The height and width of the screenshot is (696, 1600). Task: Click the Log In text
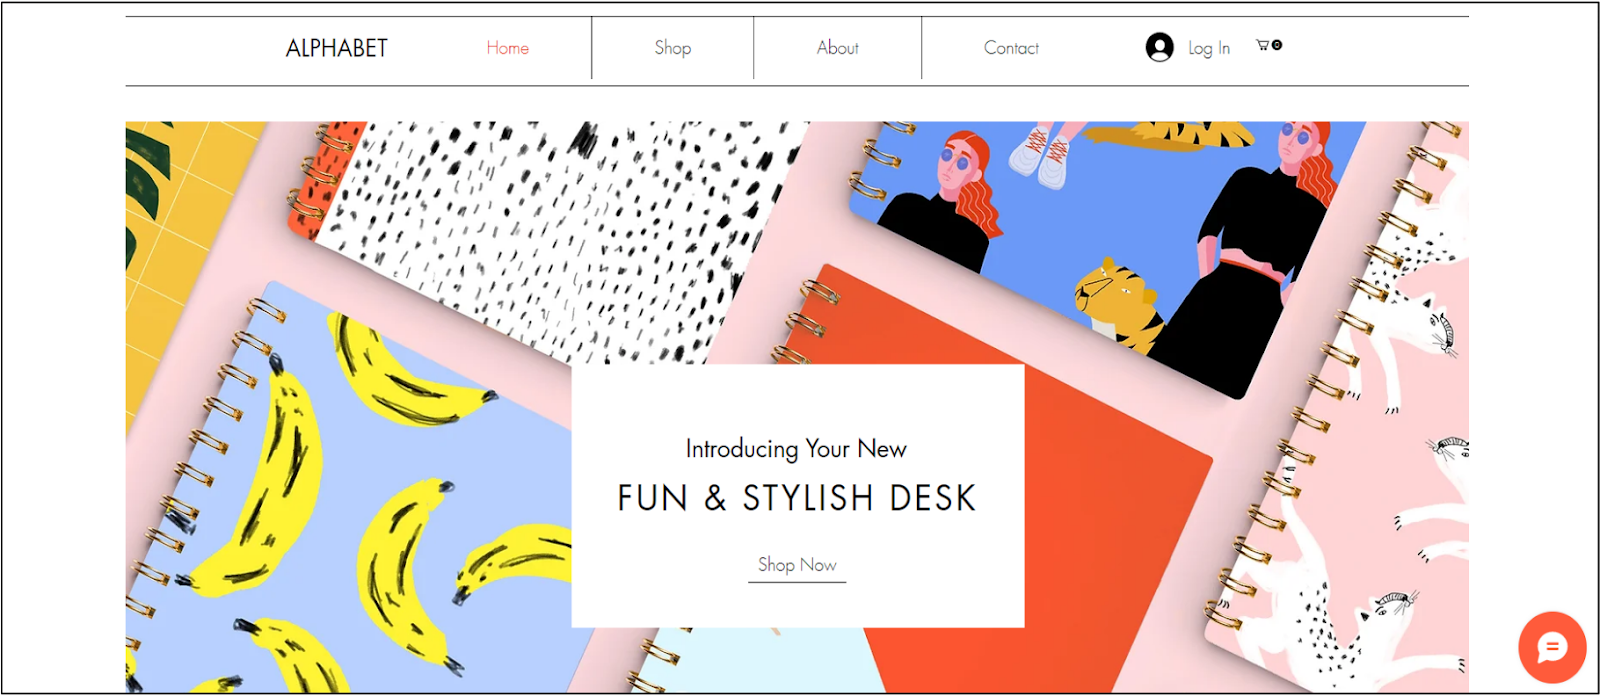tap(1209, 48)
